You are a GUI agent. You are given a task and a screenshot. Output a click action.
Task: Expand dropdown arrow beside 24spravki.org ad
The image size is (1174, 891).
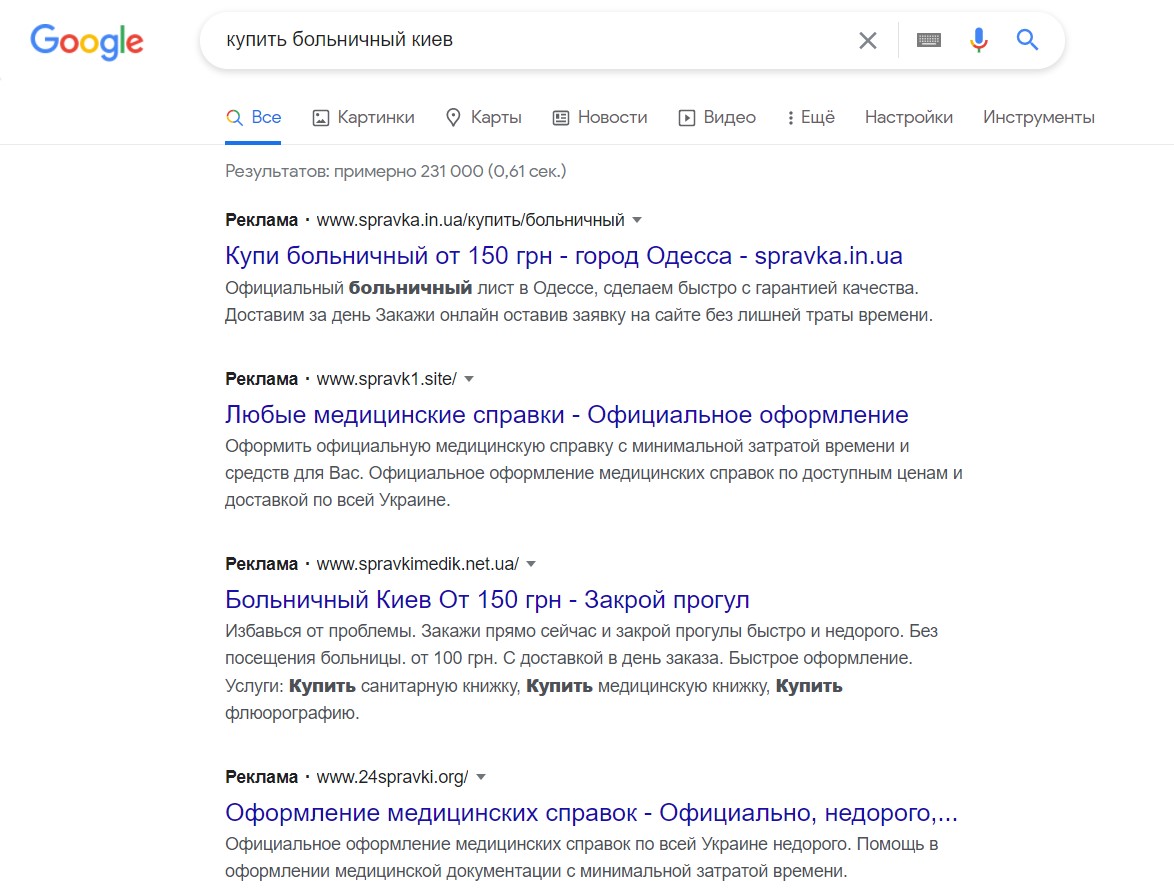(481, 777)
